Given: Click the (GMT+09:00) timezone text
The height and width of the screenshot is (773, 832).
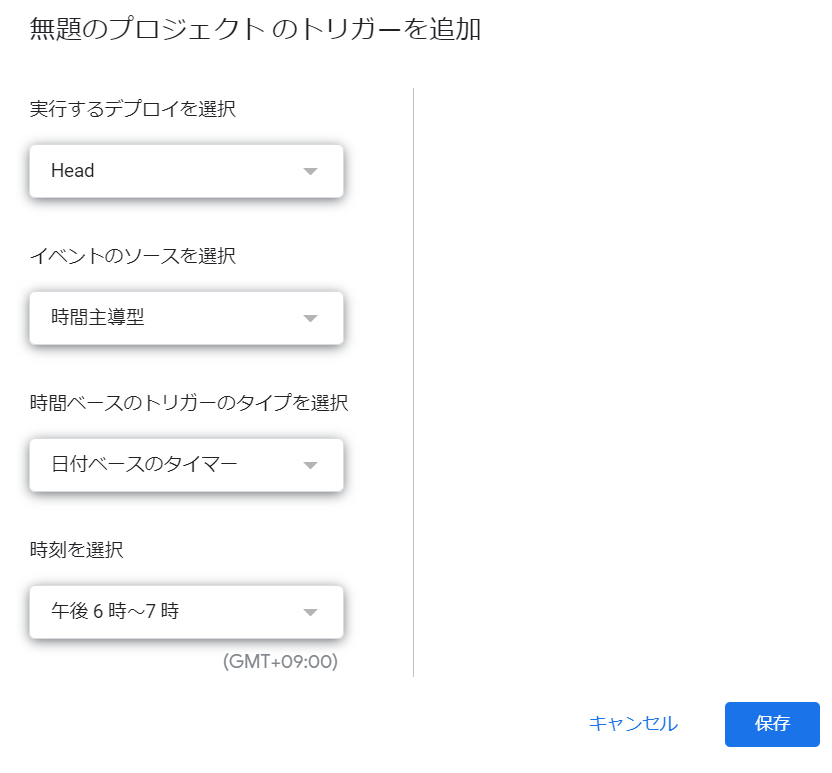Looking at the screenshot, I should pyautogui.click(x=280, y=662).
